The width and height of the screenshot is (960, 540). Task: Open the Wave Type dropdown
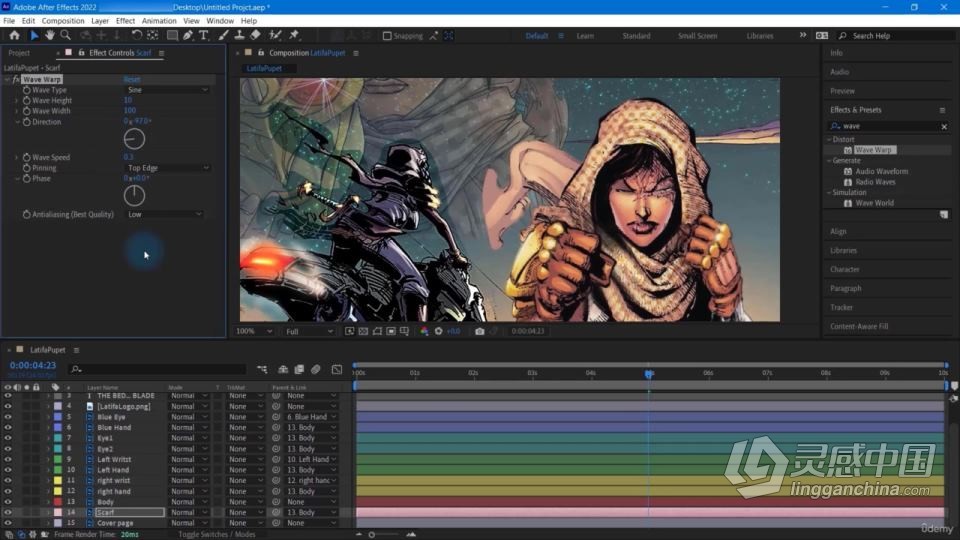click(167, 90)
